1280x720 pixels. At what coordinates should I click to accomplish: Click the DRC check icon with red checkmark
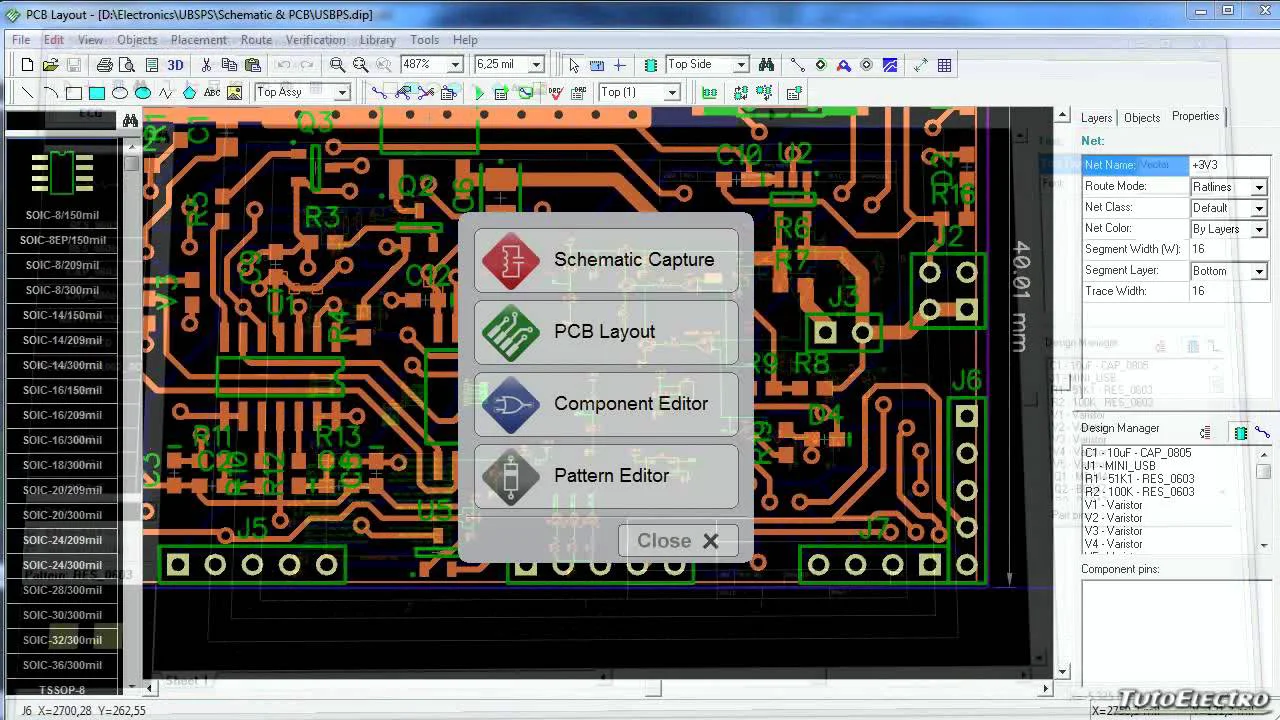[556, 93]
